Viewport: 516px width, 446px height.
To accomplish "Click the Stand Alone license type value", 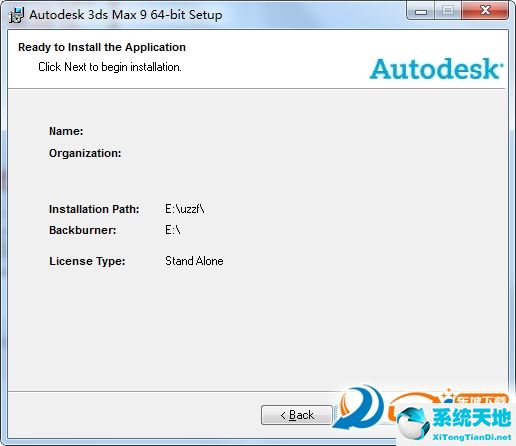I will tap(194, 261).
